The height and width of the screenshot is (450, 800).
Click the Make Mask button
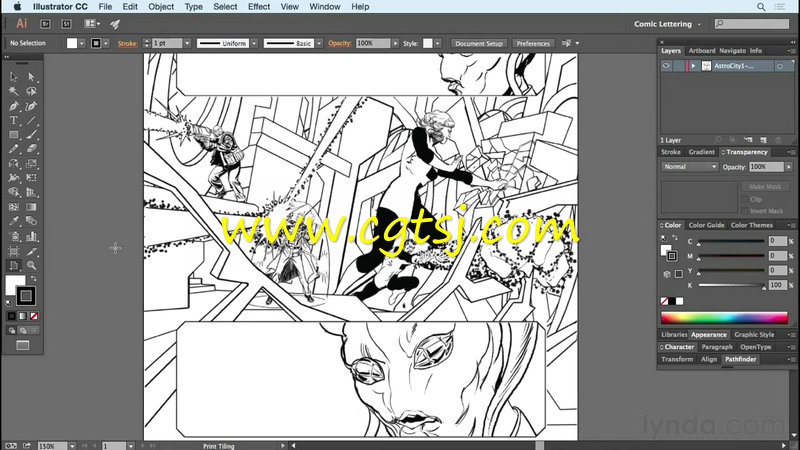tap(765, 187)
